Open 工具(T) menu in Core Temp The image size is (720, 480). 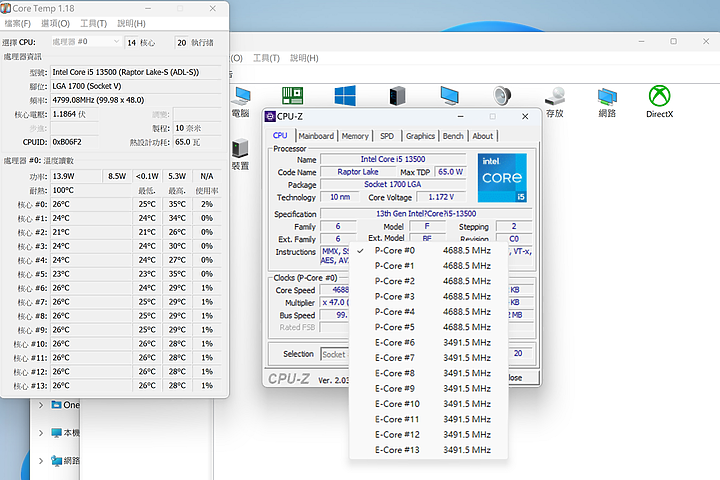pos(94,23)
